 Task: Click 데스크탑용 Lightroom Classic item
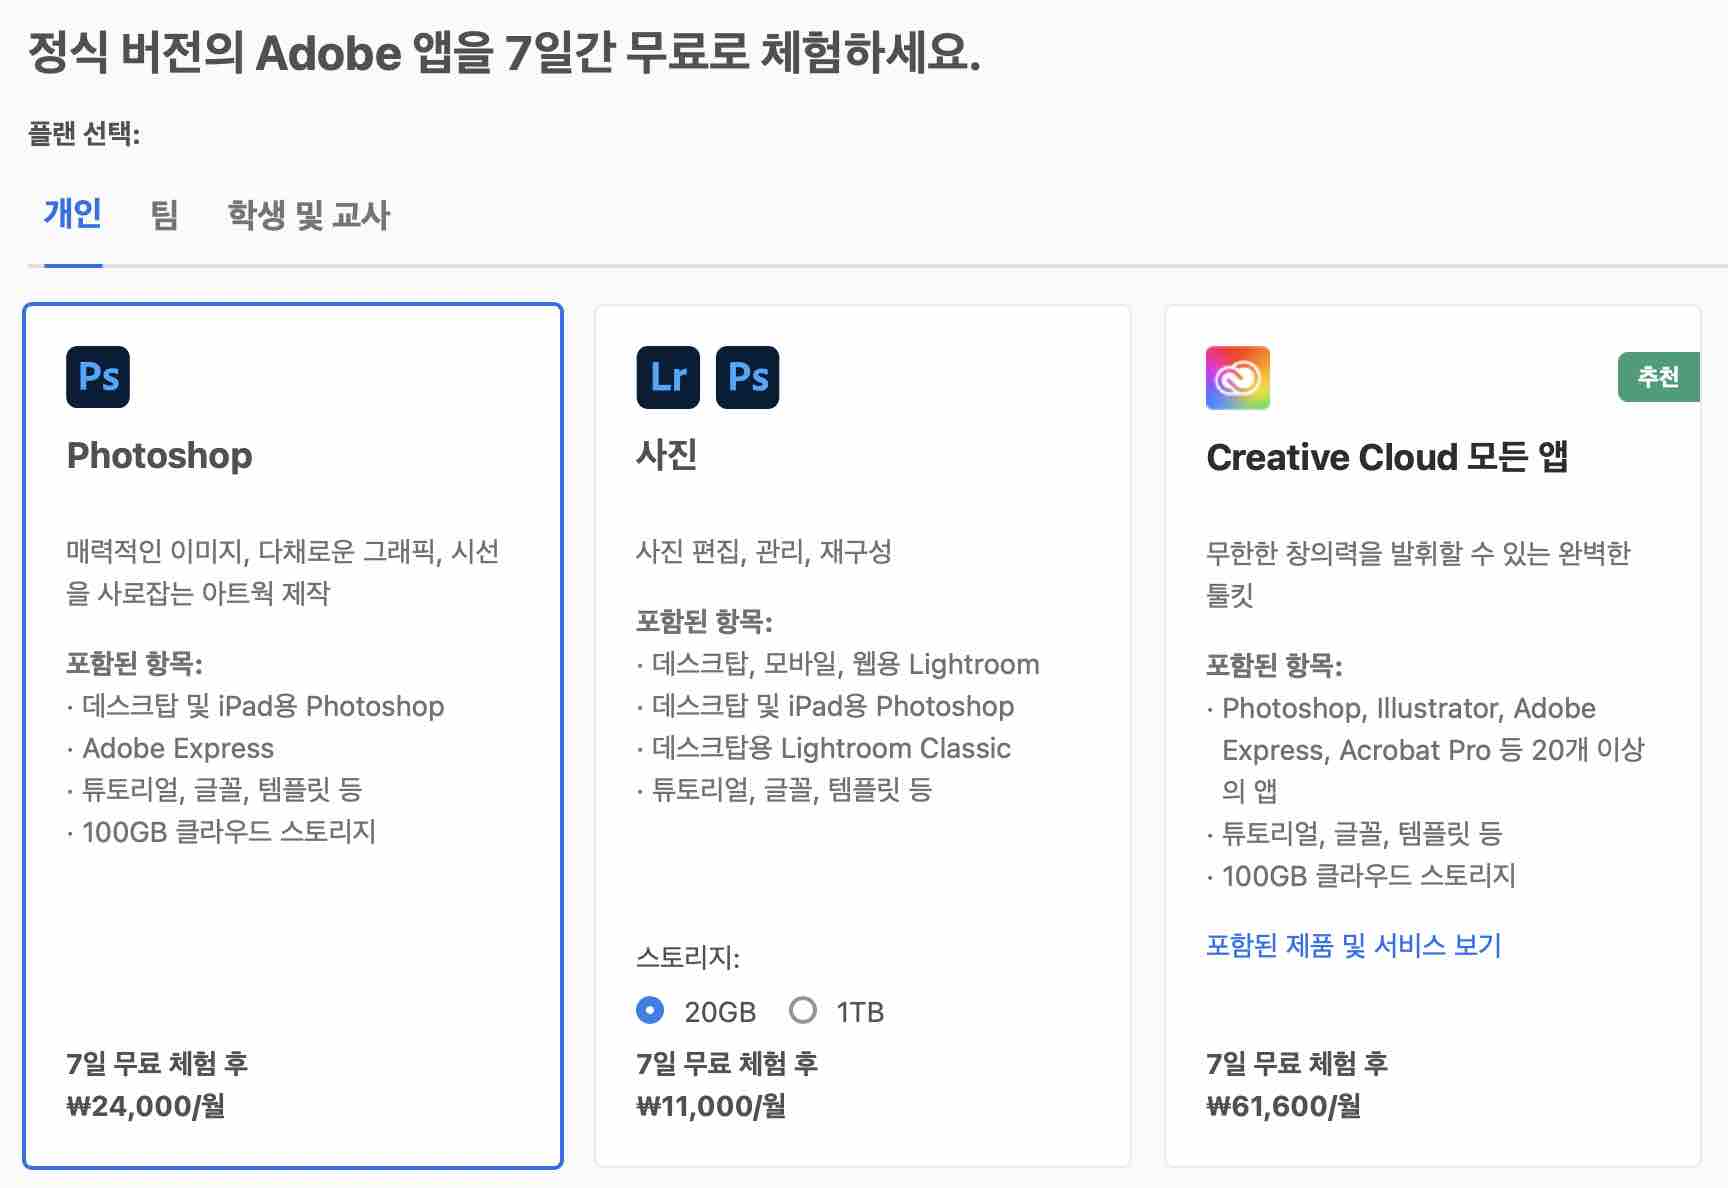click(x=831, y=748)
